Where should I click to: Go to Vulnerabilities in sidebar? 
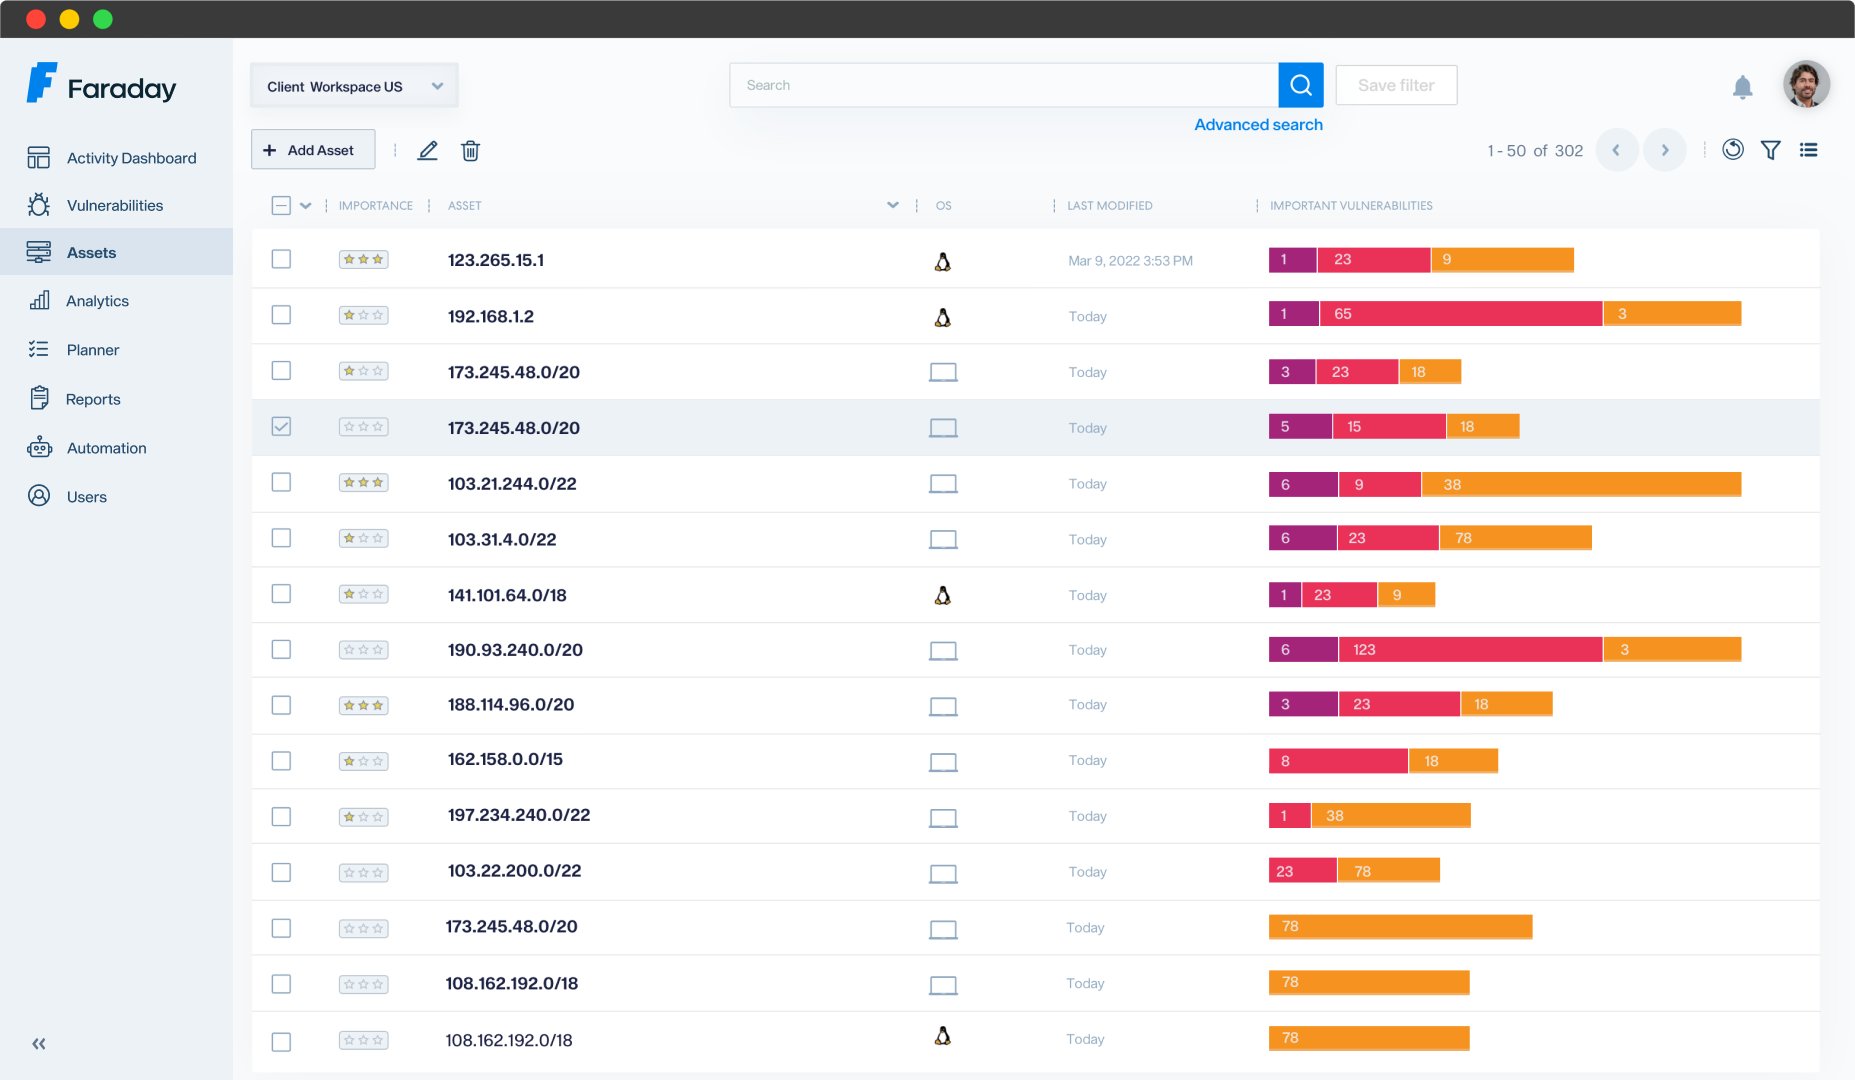pos(114,205)
